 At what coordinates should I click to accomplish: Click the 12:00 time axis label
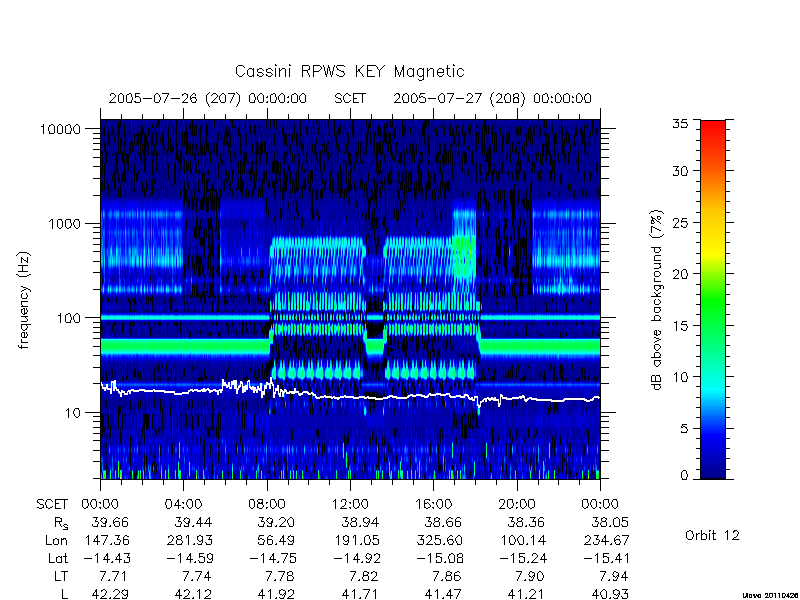(x=350, y=505)
